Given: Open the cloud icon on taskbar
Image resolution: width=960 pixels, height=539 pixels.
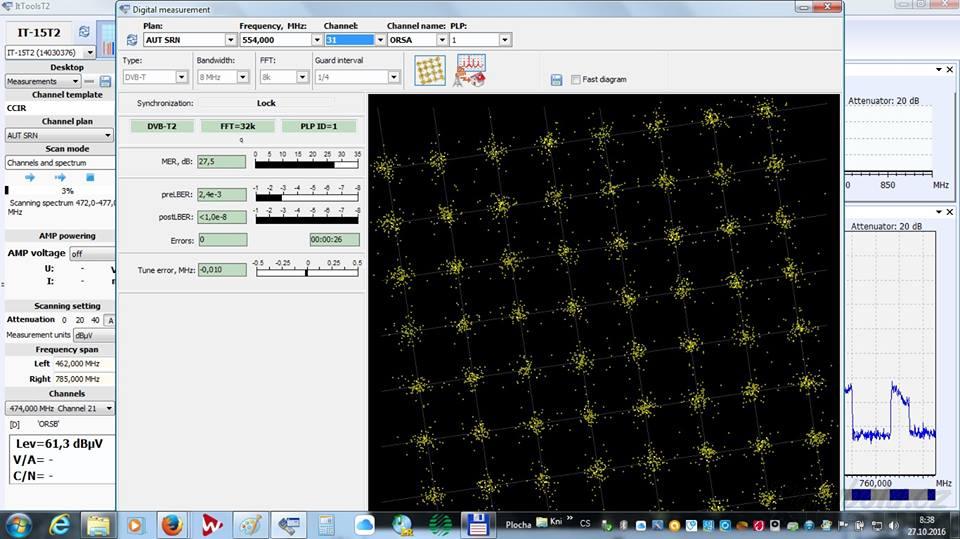Looking at the screenshot, I should pyautogui.click(x=364, y=526).
